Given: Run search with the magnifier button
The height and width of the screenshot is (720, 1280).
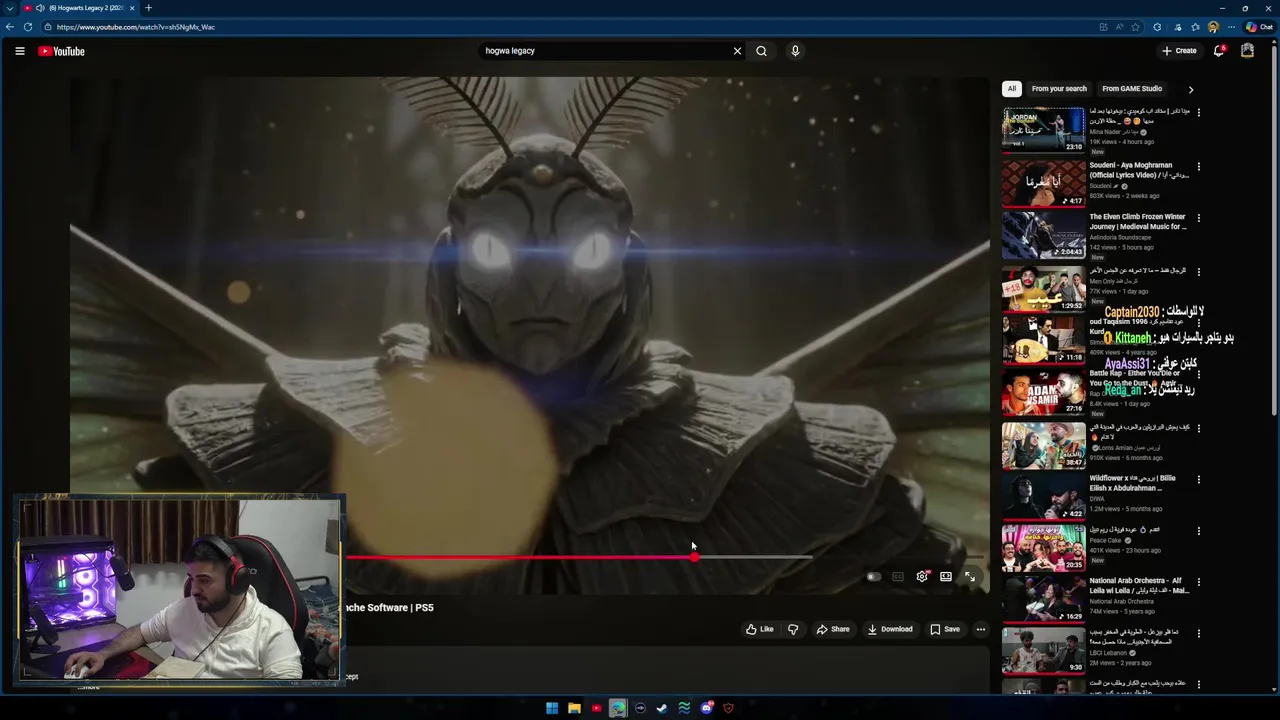Looking at the screenshot, I should (761, 51).
